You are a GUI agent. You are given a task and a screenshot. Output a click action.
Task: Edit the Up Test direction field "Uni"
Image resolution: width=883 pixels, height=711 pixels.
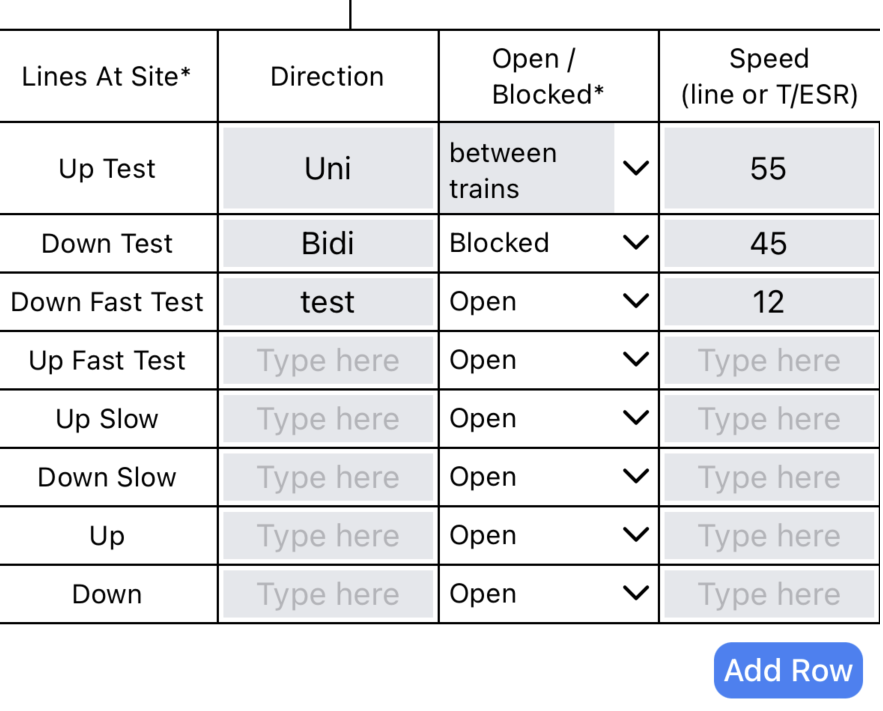click(328, 168)
